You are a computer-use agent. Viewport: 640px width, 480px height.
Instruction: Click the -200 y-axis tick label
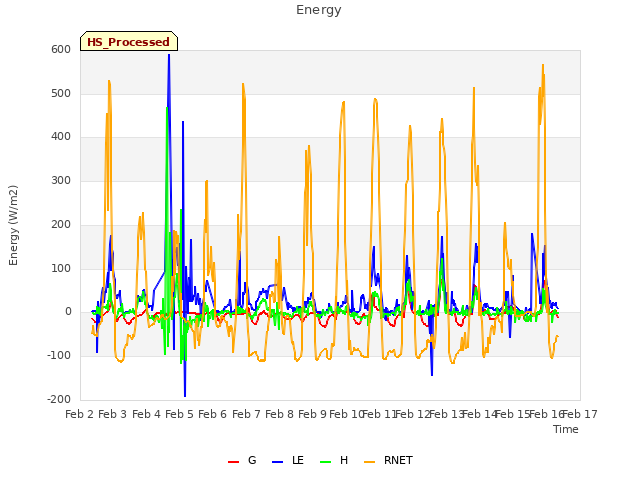(59, 399)
